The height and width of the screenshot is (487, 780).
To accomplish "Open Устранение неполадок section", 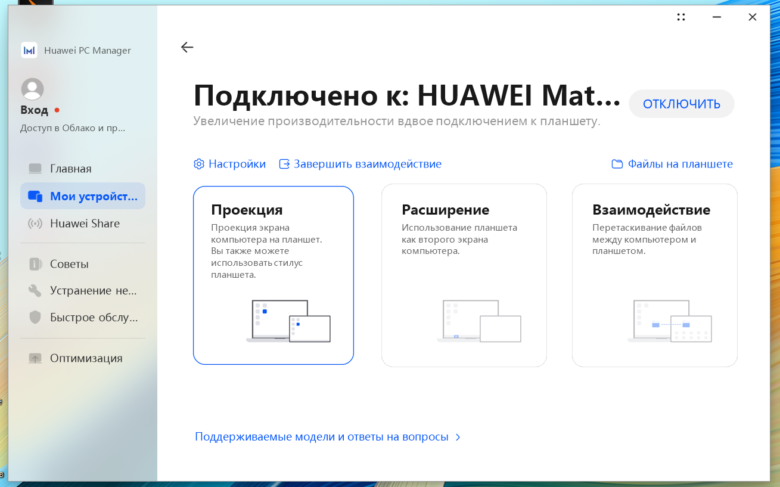I will tap(83, 291).
